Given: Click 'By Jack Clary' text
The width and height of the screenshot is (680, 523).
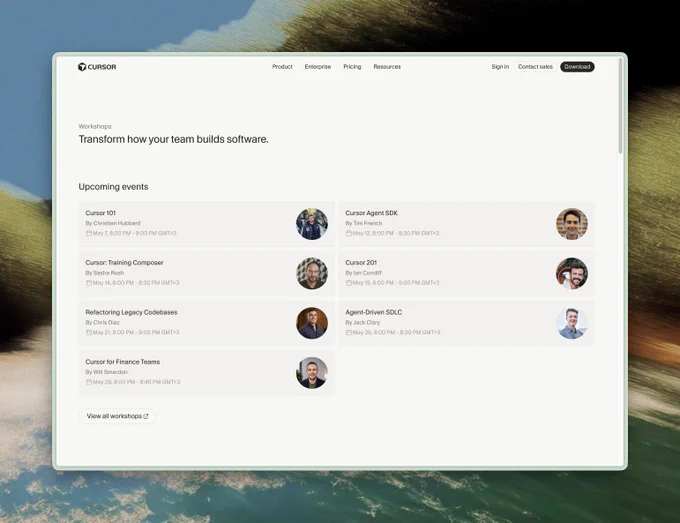Looking at the screenshot, I should click(363, 323).
